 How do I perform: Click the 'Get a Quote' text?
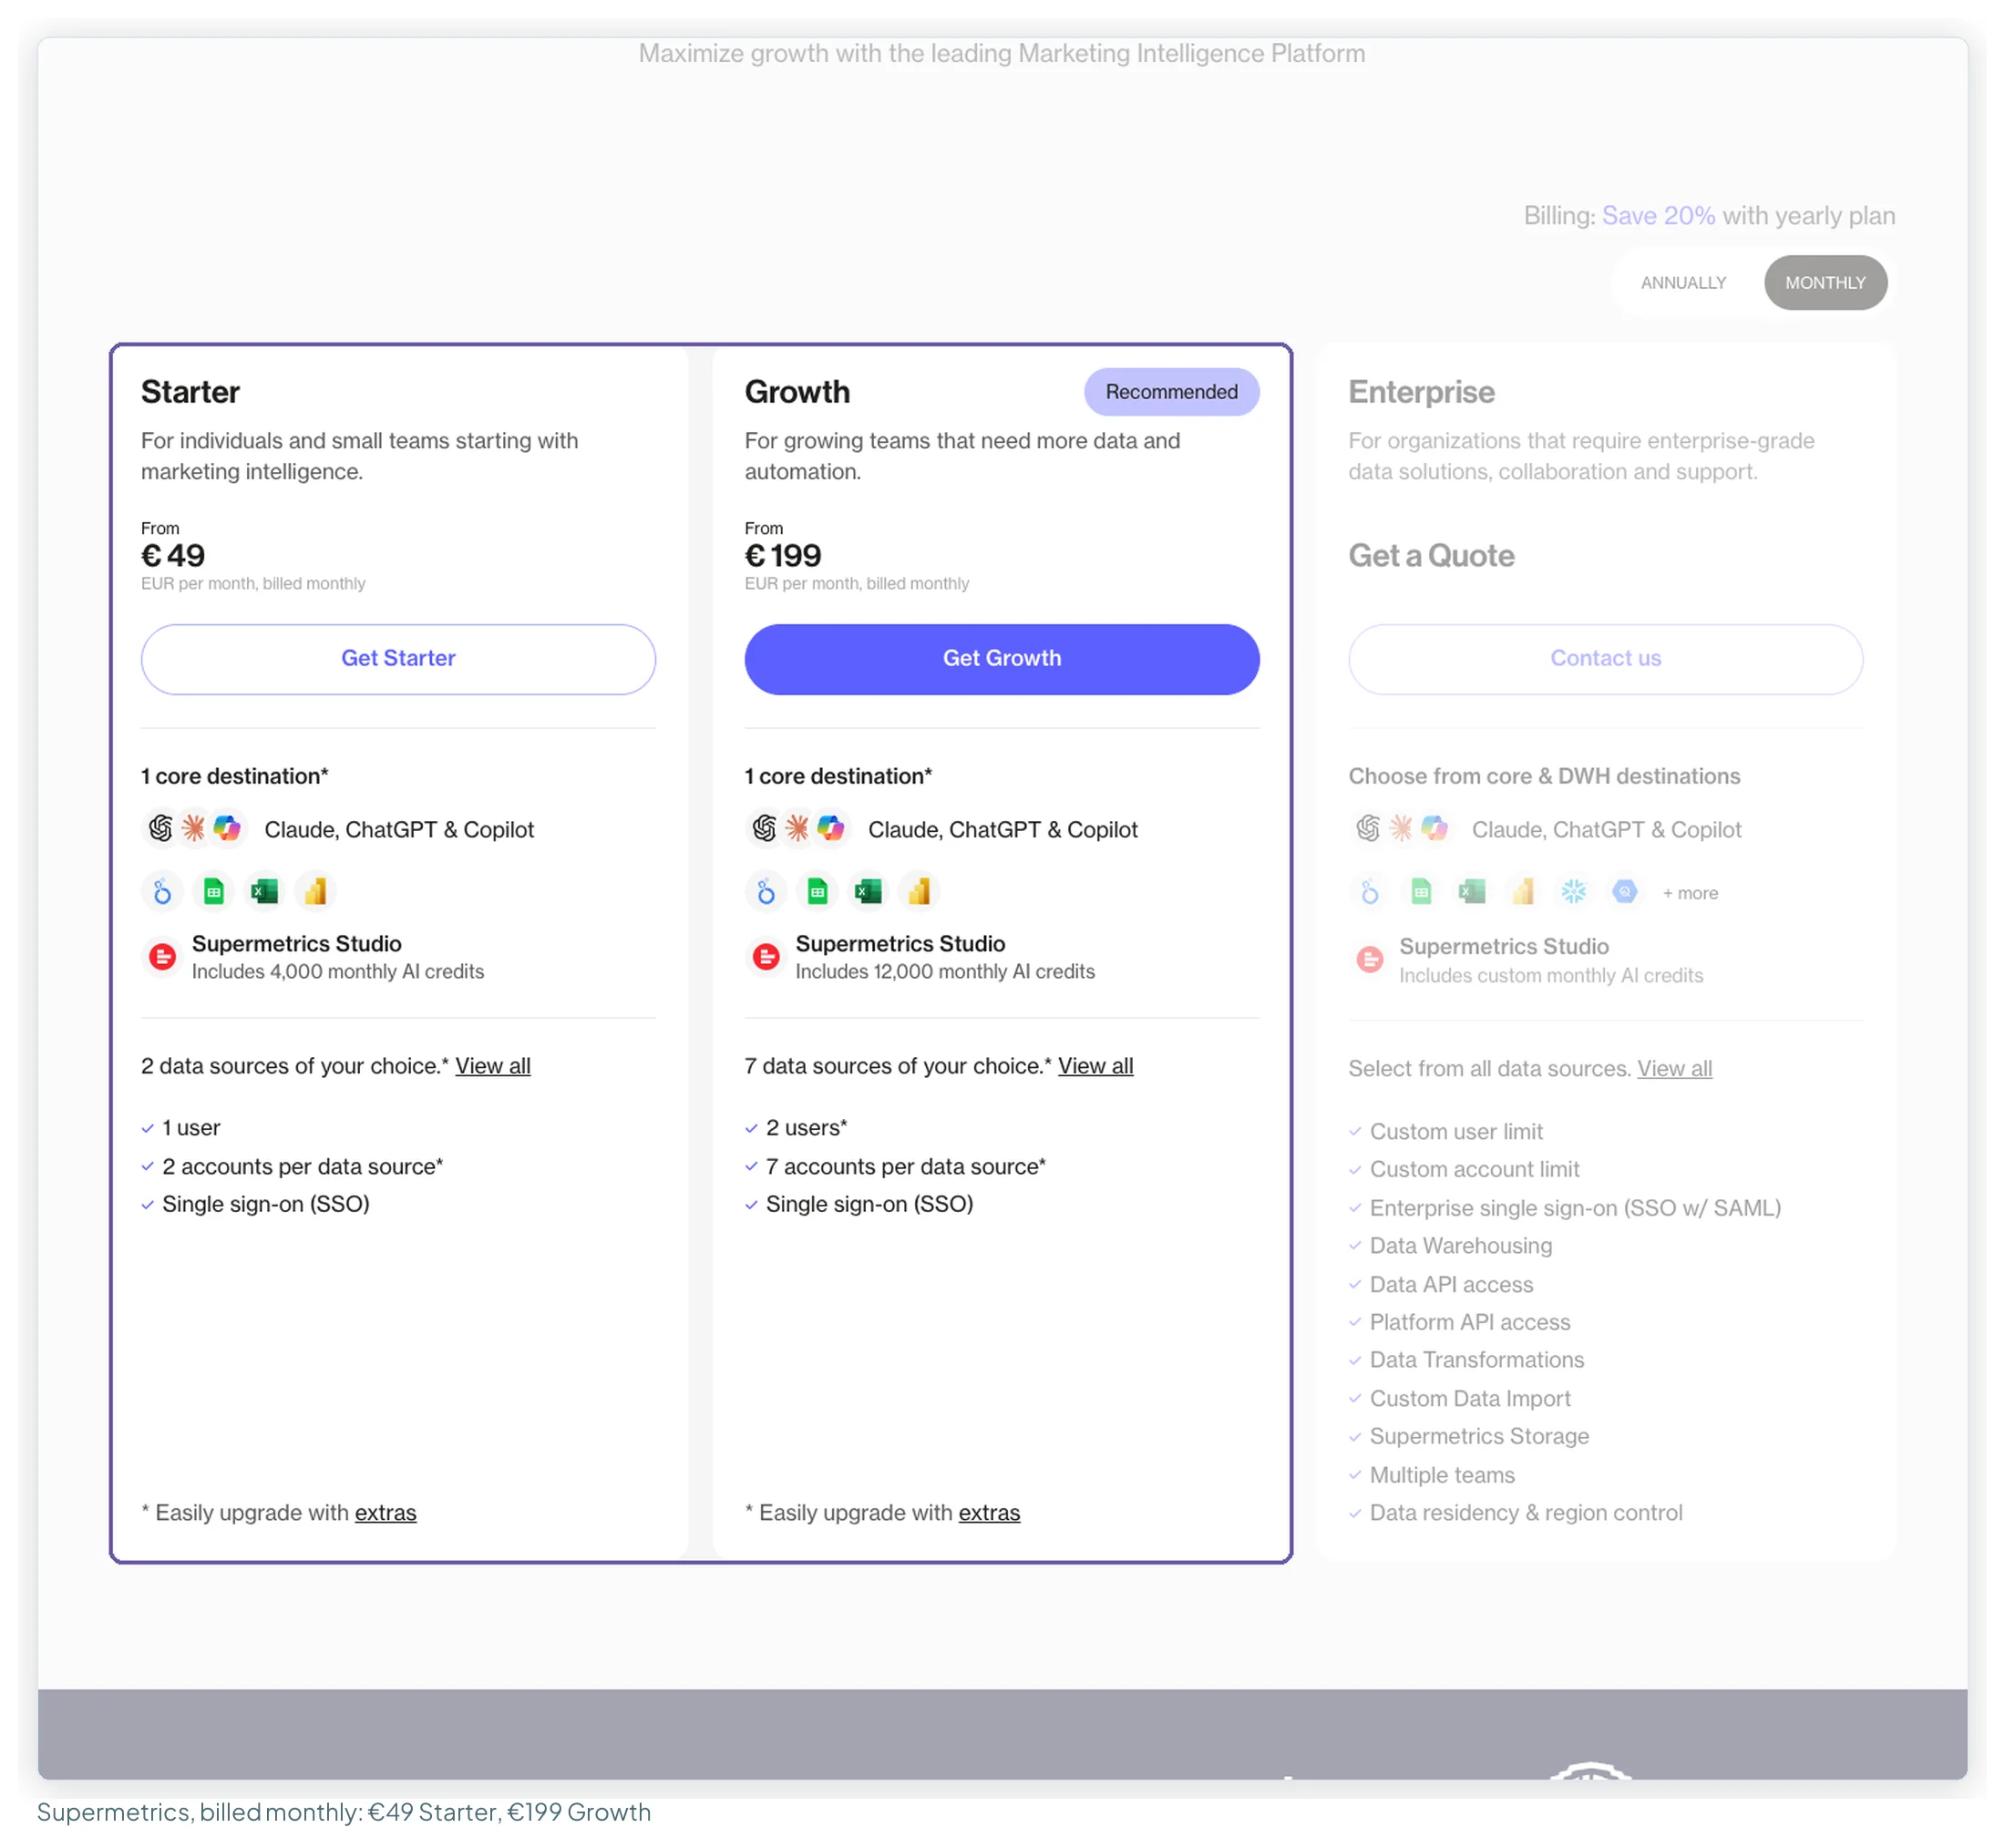[x=1432, y=555]
